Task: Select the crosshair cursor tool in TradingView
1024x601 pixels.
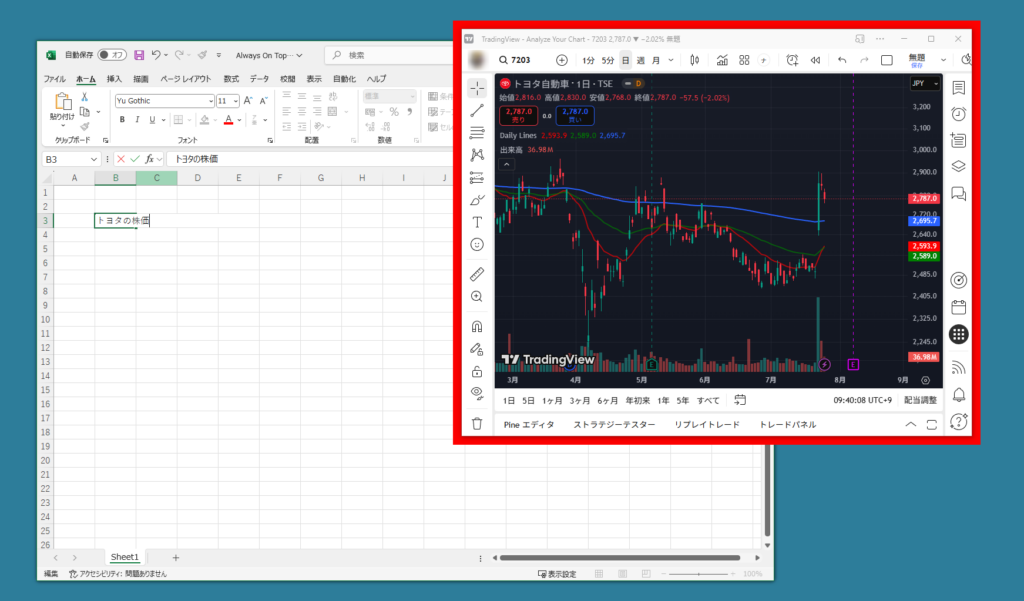Action: coord(477,88)
